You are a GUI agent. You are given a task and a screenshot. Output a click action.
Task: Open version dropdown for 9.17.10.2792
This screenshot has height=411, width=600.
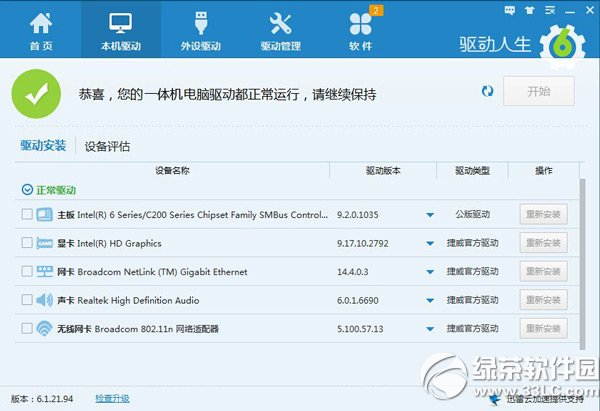pos(430,243)
